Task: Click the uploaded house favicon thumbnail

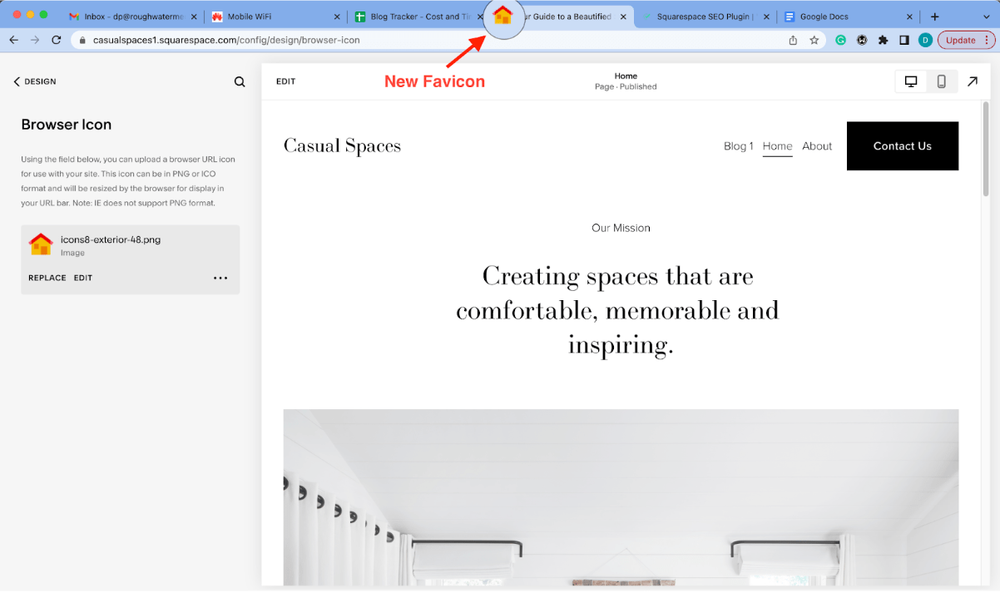Action: point(40,244)
